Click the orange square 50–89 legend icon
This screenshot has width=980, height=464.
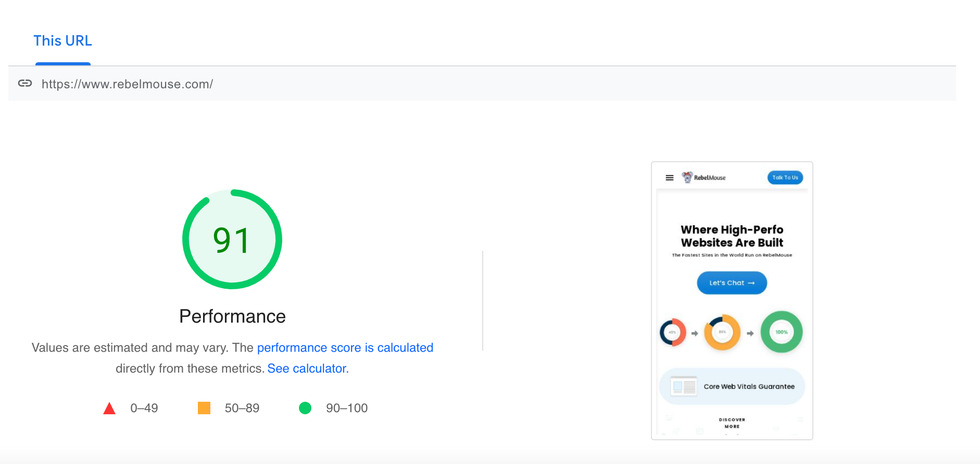204,408
